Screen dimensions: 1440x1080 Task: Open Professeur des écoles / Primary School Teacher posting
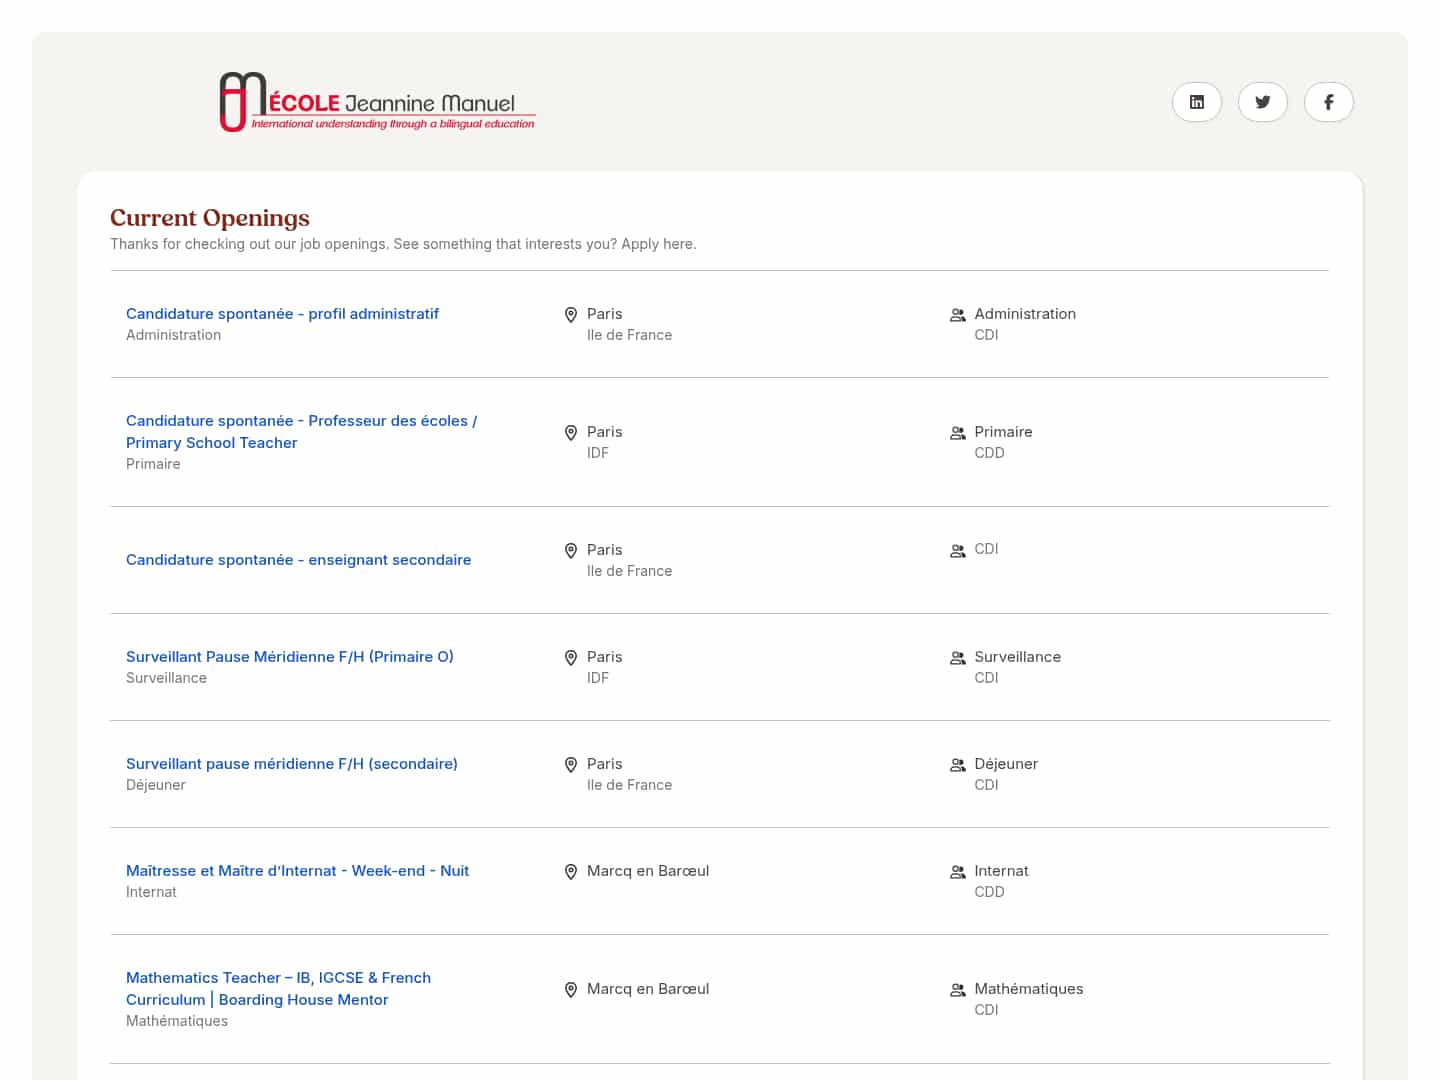[x=301, y=431]
